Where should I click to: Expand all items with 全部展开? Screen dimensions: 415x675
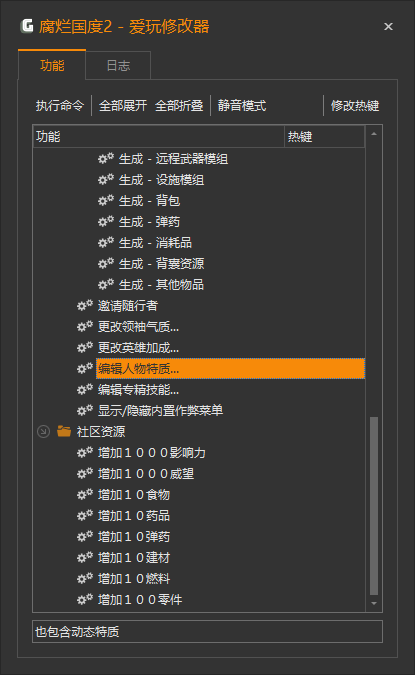click(123, 105)
